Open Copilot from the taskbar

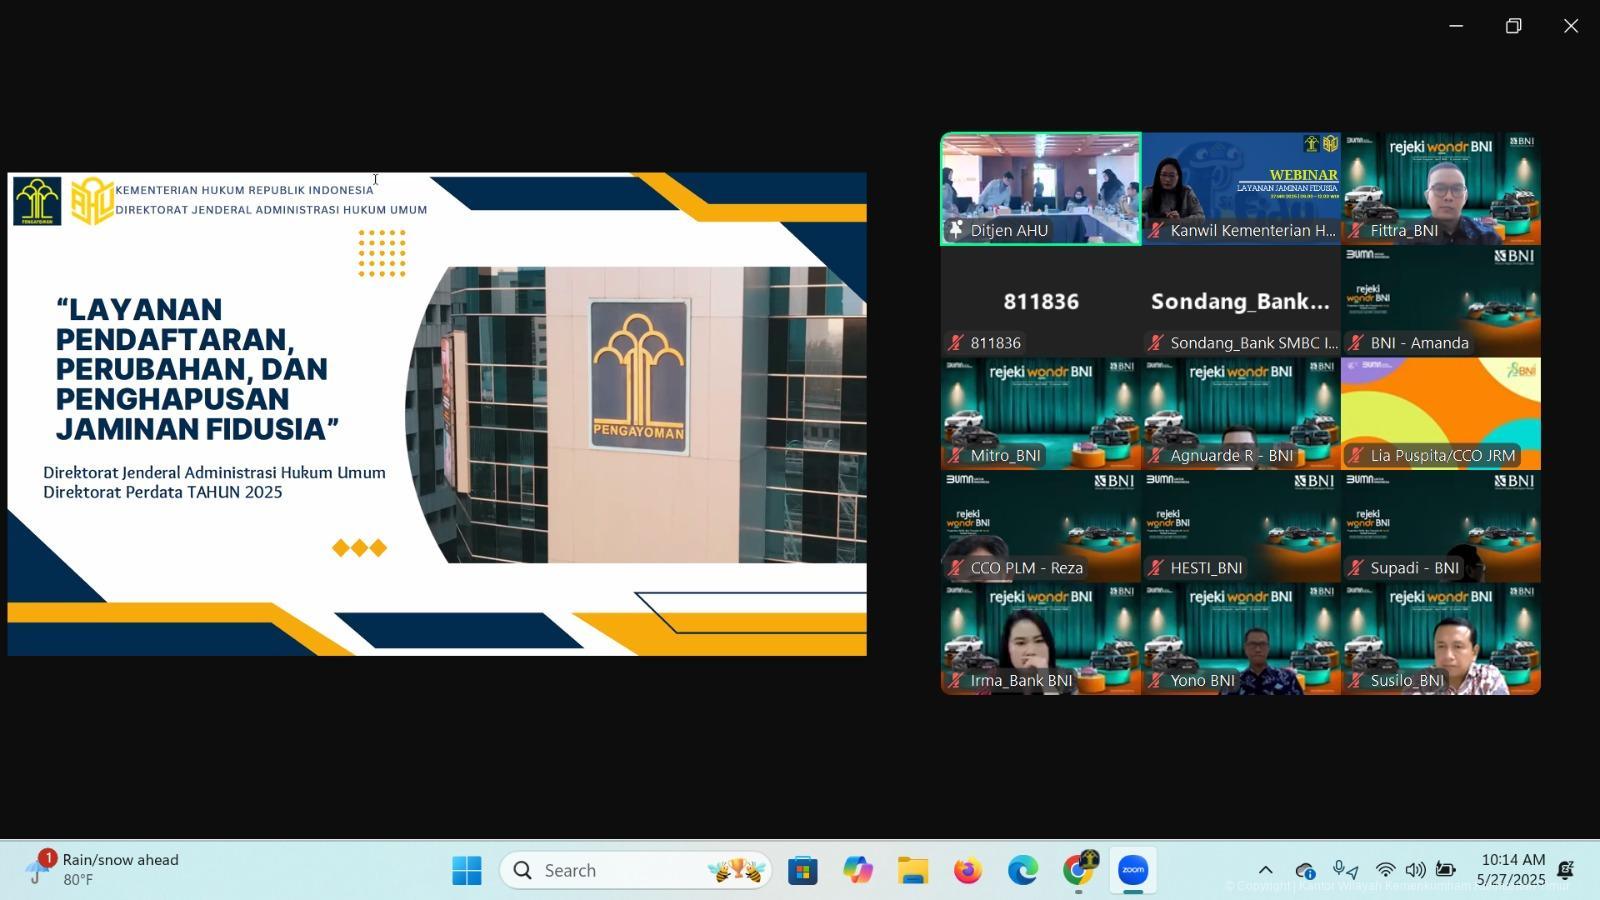click(x=857, y=870)
